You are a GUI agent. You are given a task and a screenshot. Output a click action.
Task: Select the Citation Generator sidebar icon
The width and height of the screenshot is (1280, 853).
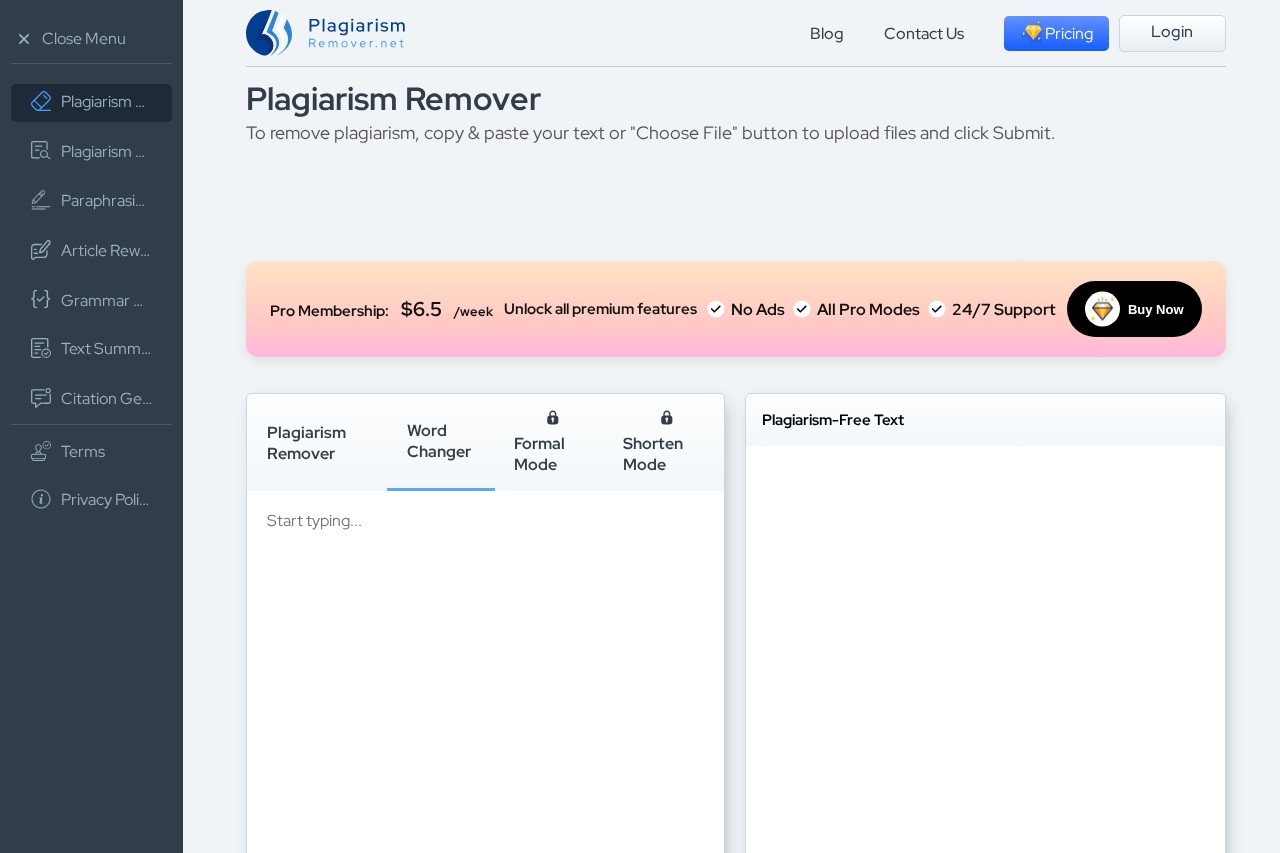[x=41, y=398]
